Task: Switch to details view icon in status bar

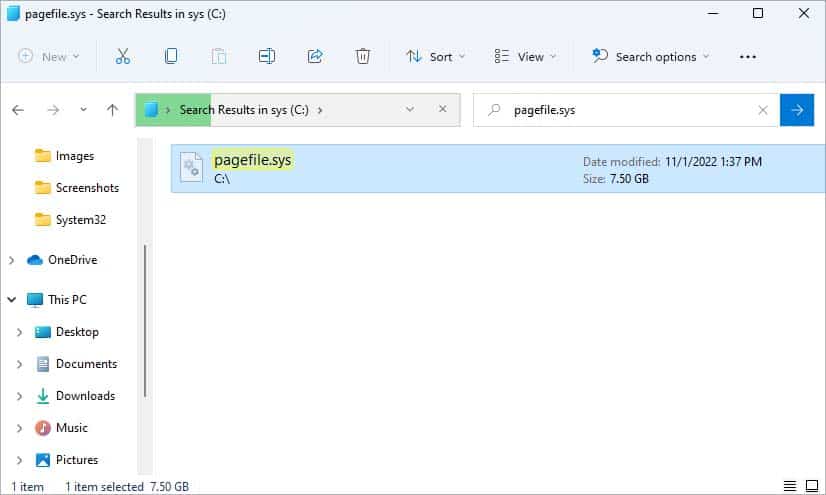Action: tap(790, 486)
